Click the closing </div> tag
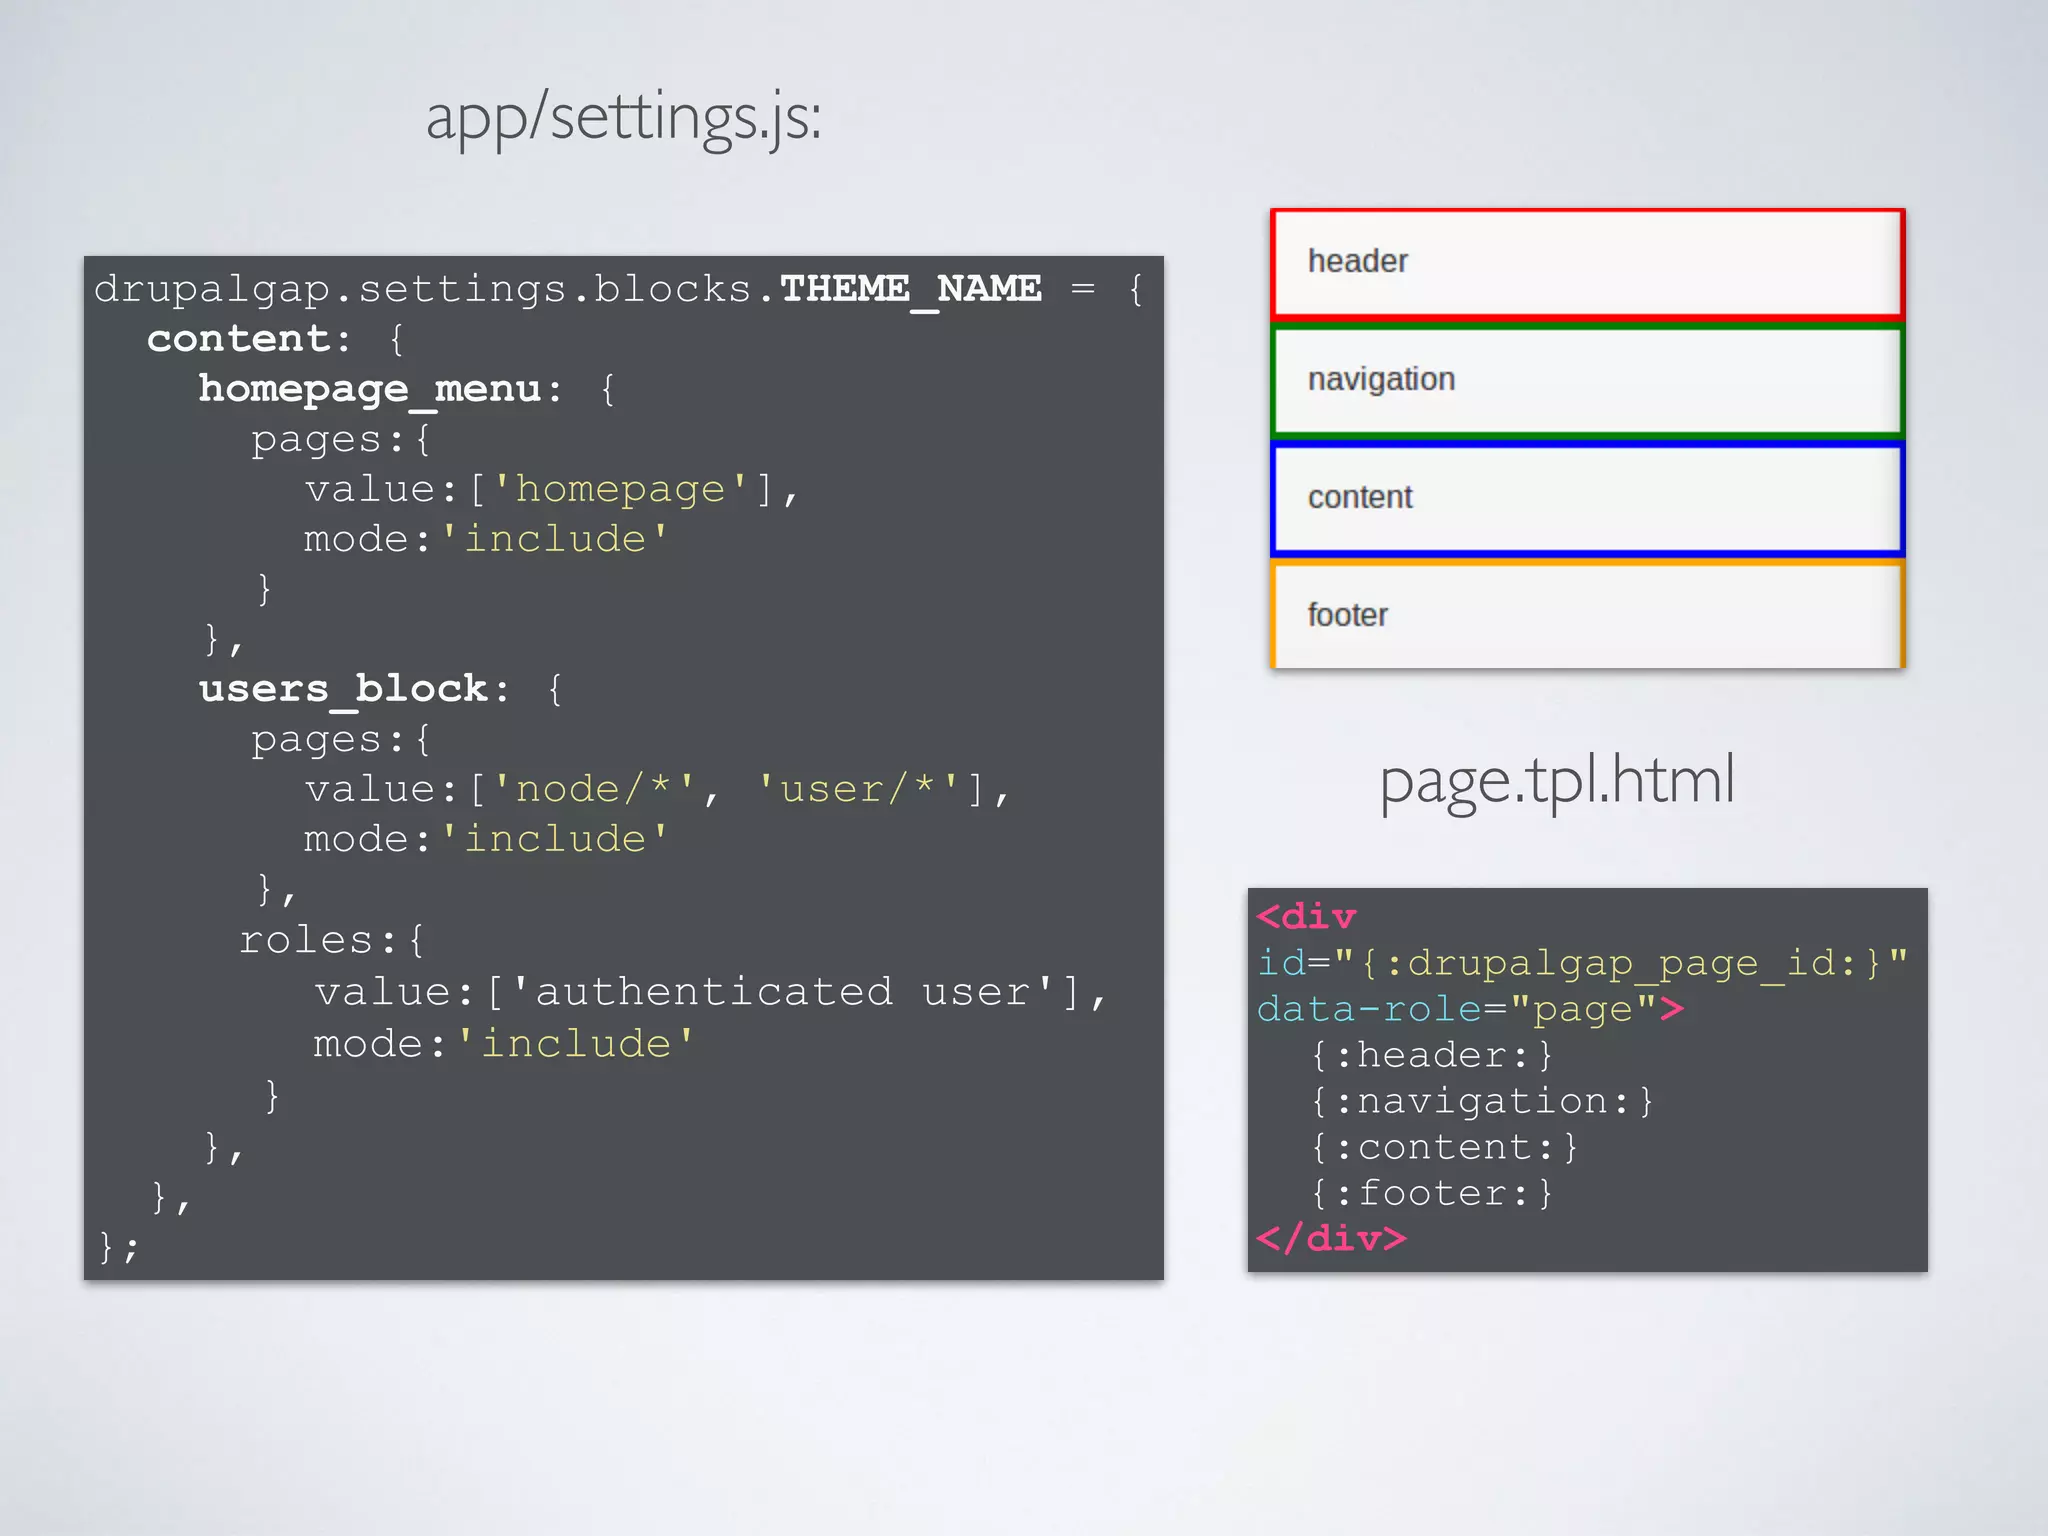The image size is (2048, 1536). click(1331, 1239)
